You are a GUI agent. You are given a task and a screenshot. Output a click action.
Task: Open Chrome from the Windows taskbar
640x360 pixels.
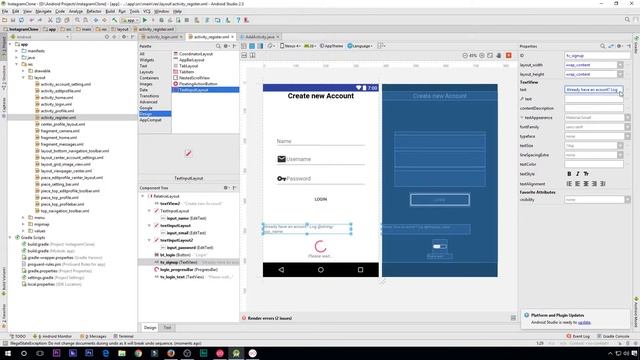coord(138,353)
